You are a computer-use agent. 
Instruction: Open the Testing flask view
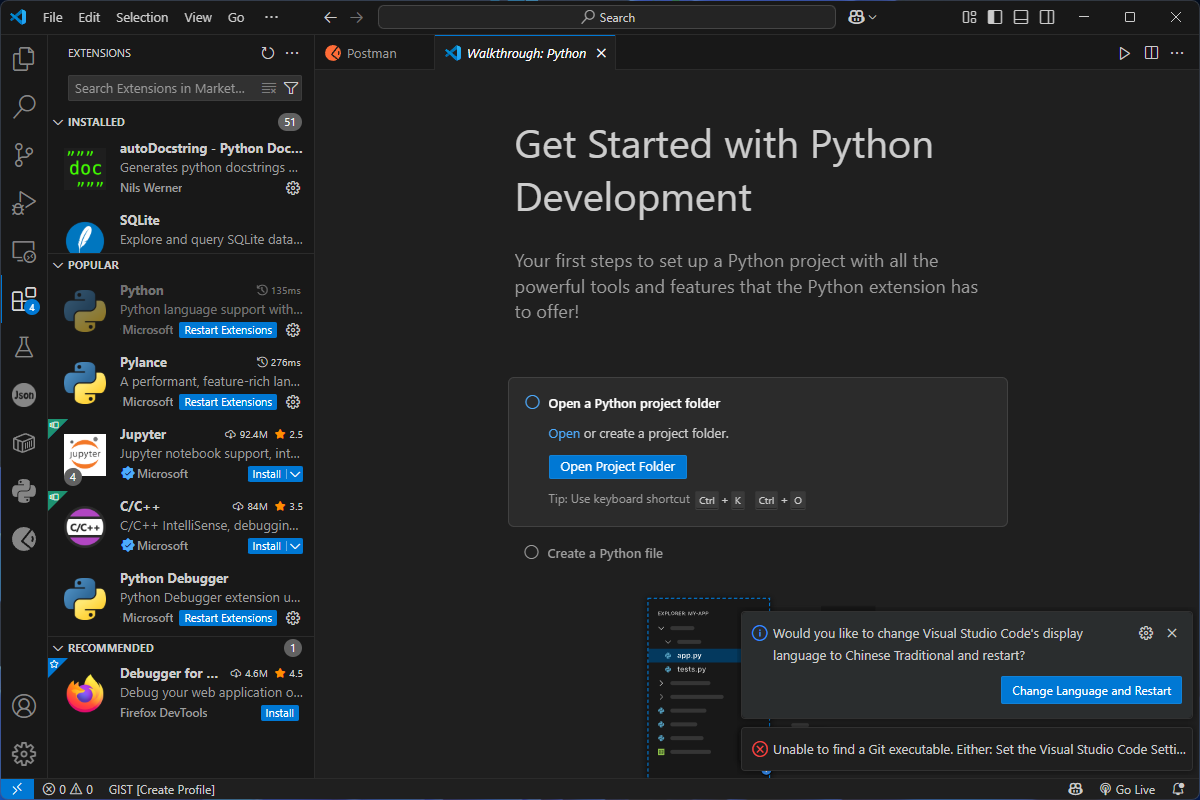click(24, 347)
